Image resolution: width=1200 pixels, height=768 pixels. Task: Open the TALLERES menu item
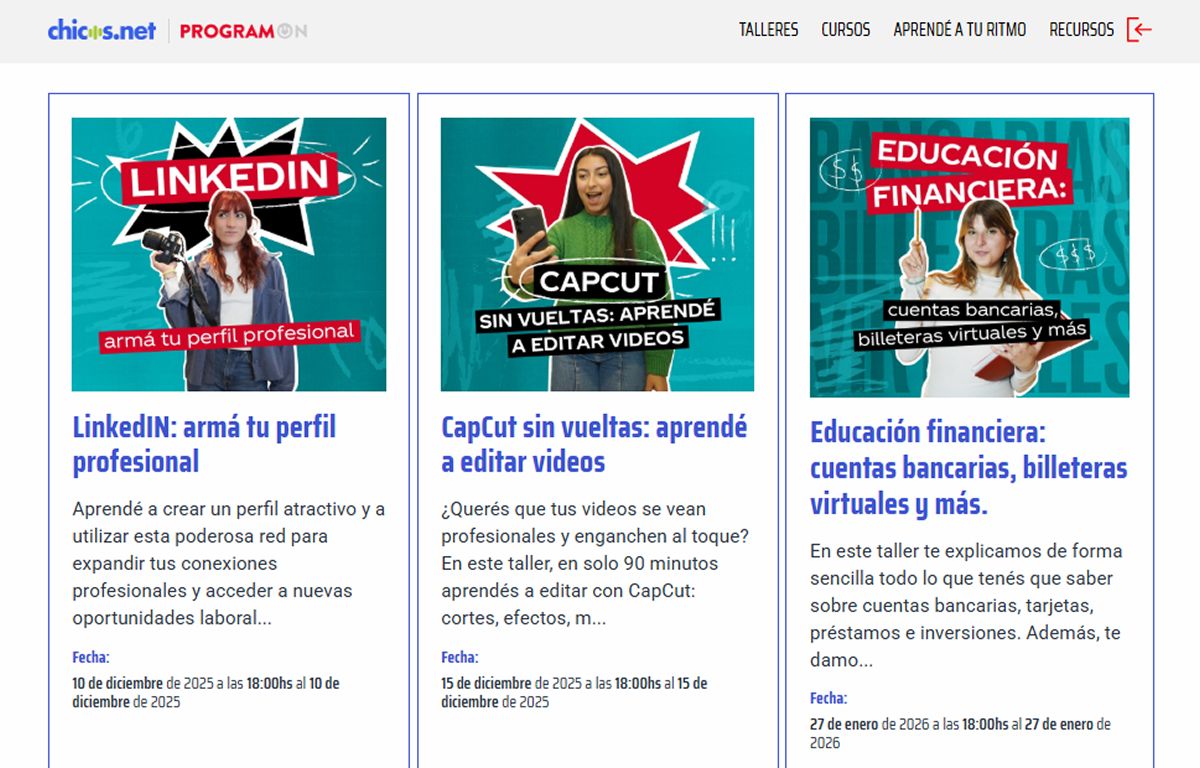coord(768,30)
